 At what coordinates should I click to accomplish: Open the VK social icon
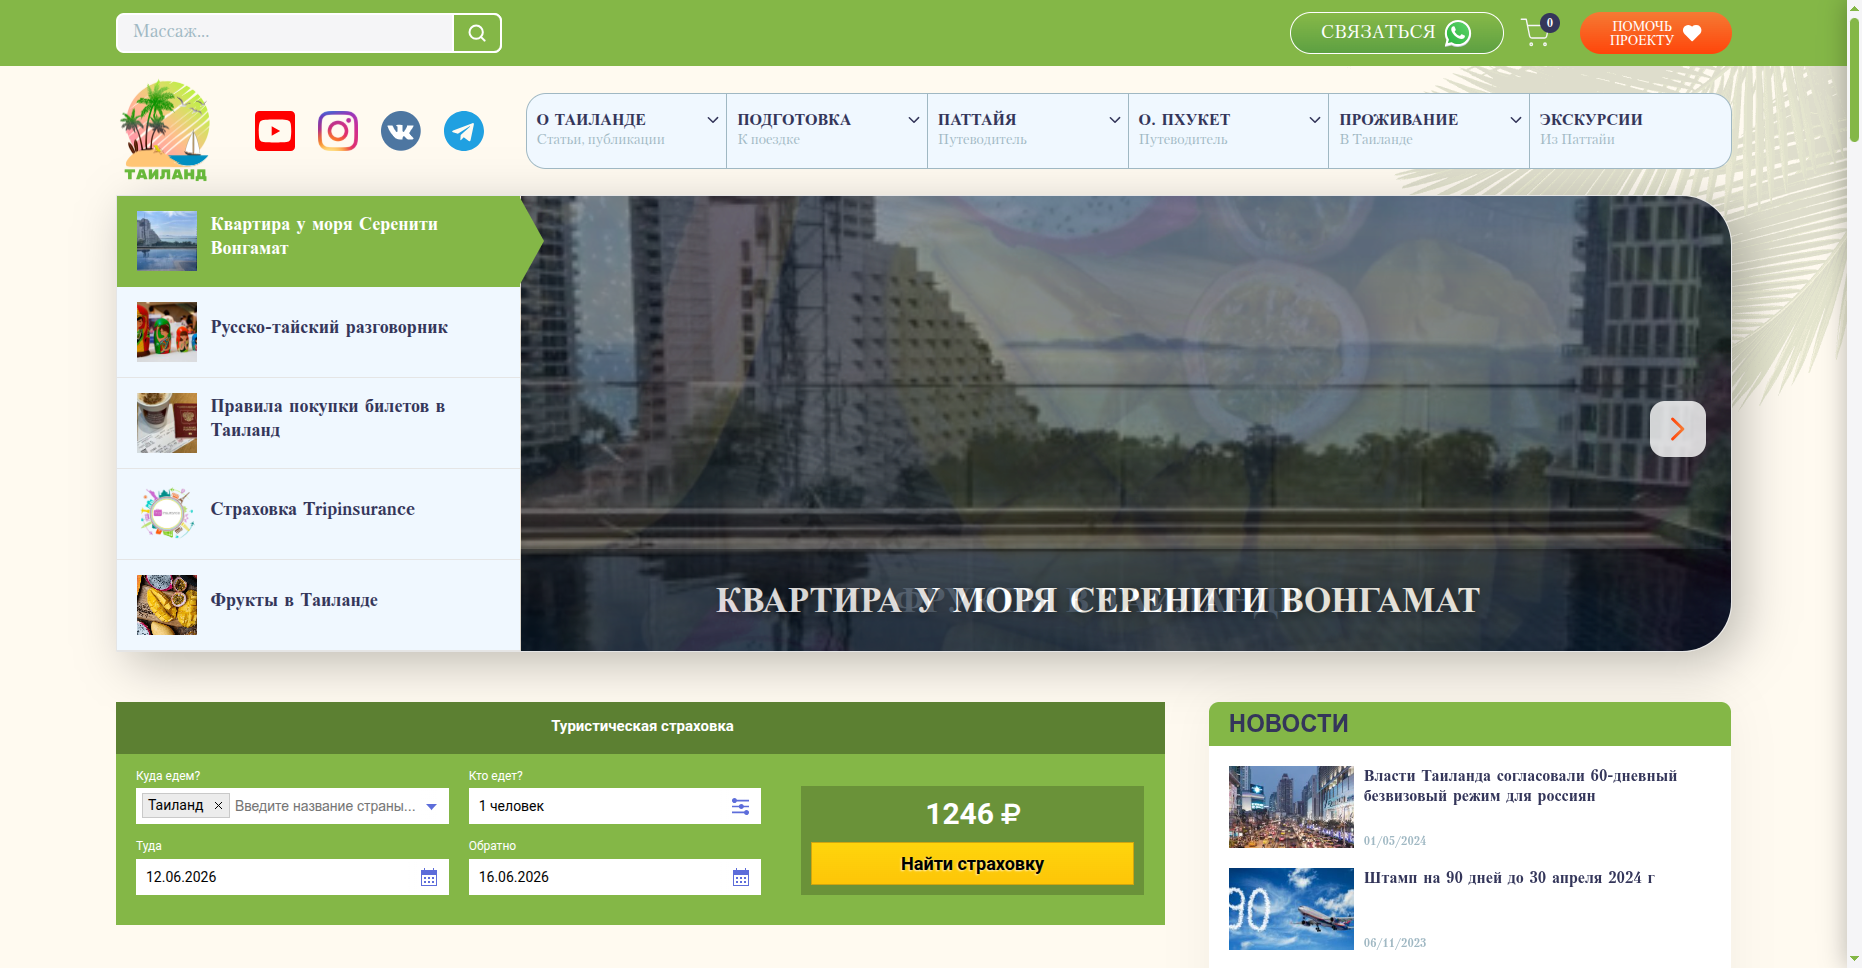coord(401,131)
